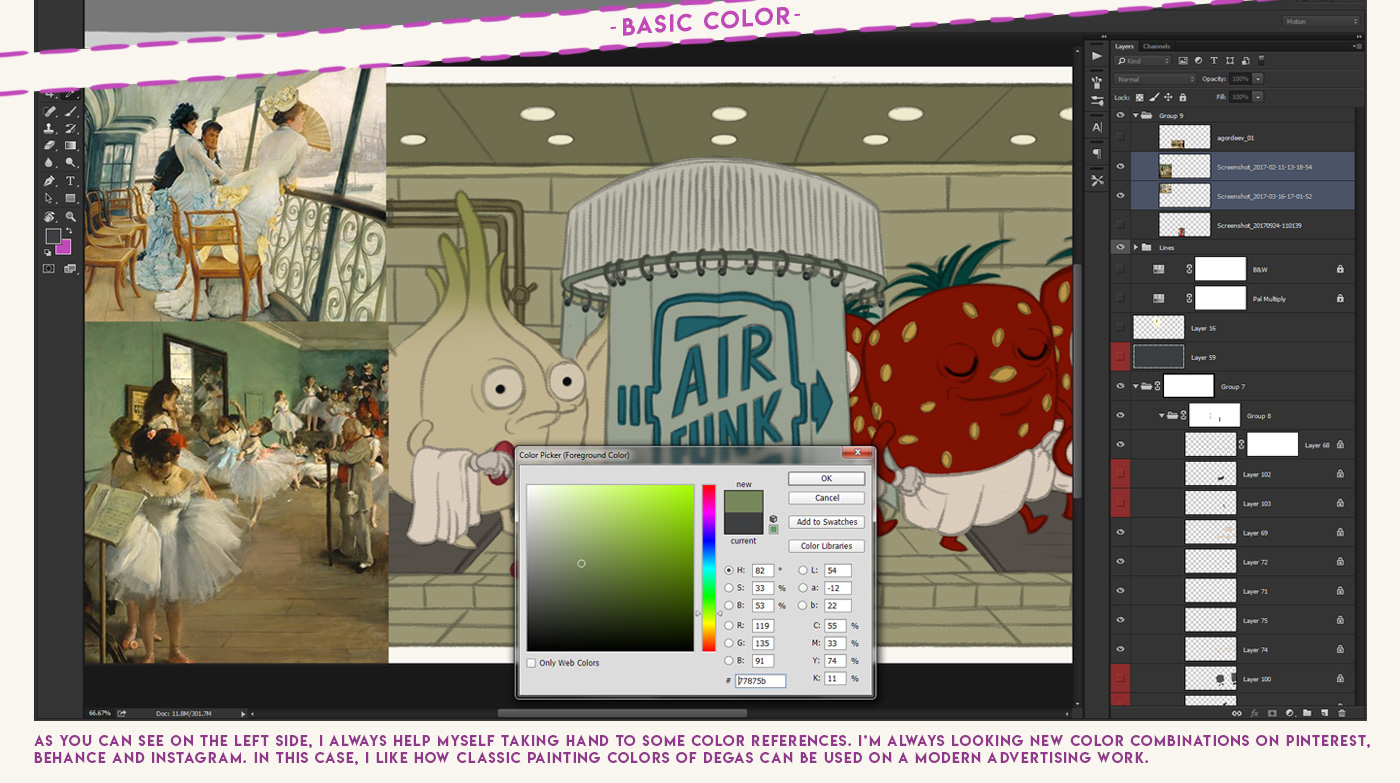Open the Kind filter dropdown

(1142, 61)
